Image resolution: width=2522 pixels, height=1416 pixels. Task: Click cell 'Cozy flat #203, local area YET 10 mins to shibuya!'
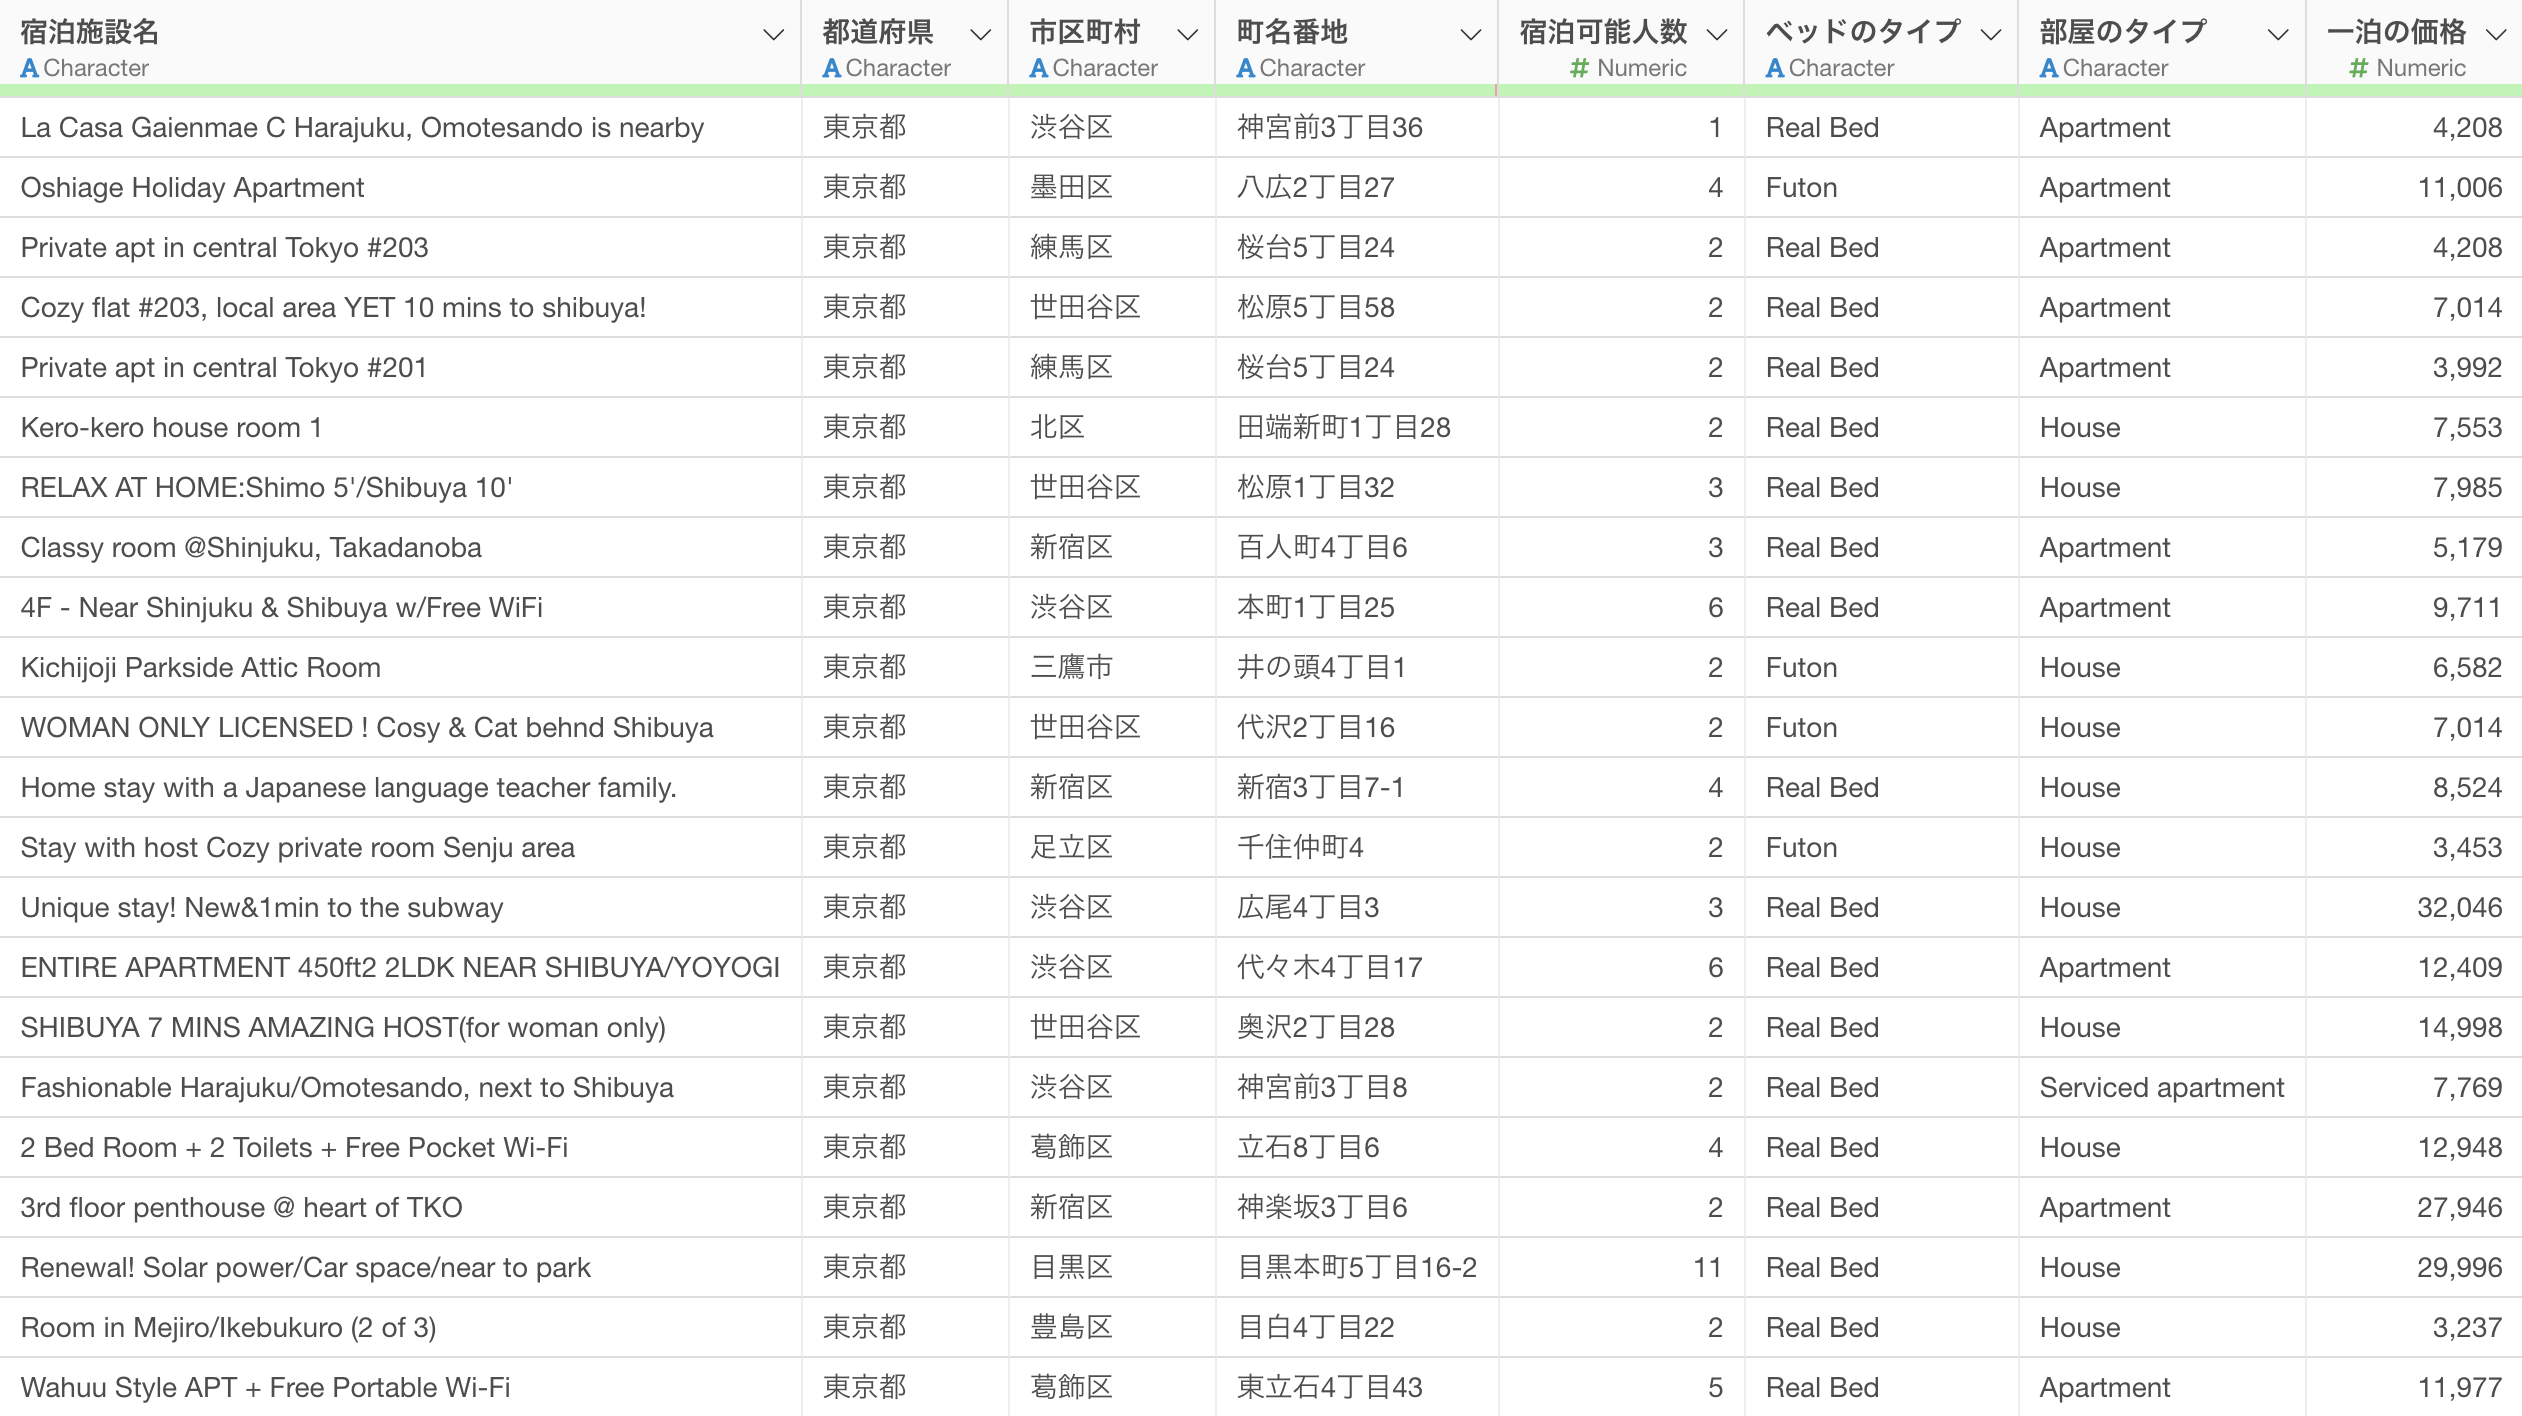tap(400, 307)
